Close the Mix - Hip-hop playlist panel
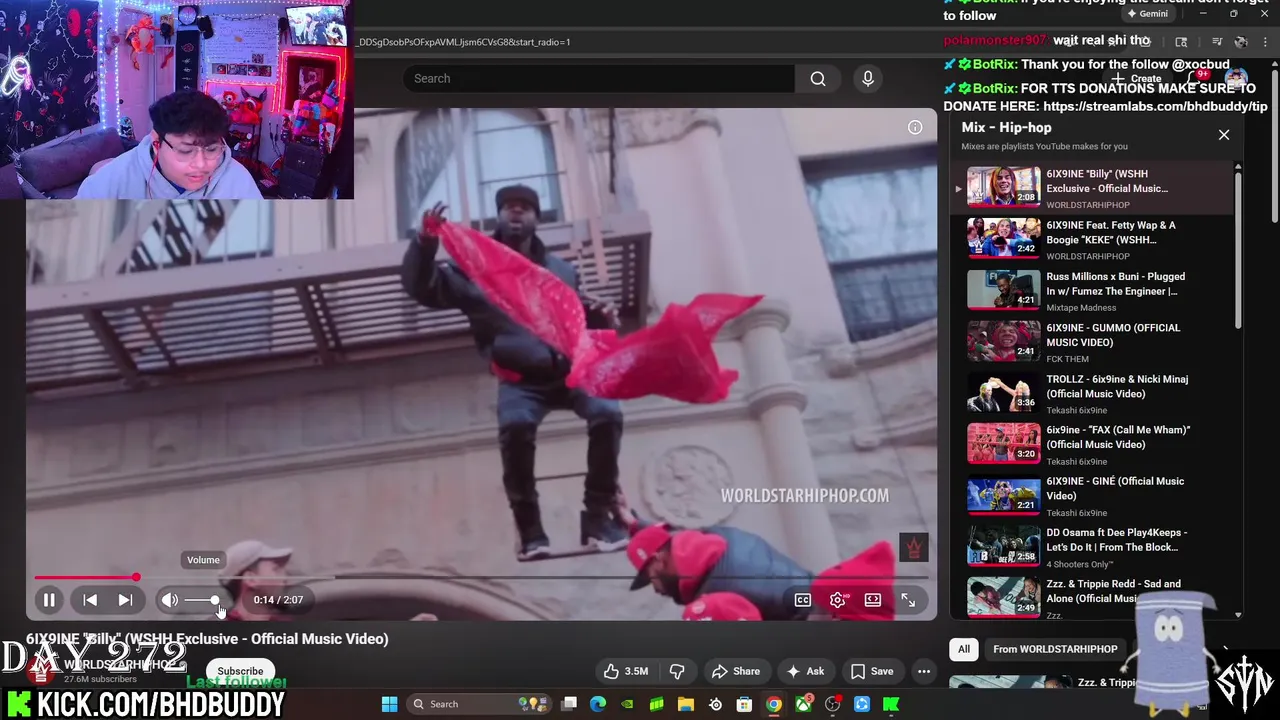Screen dimensions: 1280x720 1224,135
